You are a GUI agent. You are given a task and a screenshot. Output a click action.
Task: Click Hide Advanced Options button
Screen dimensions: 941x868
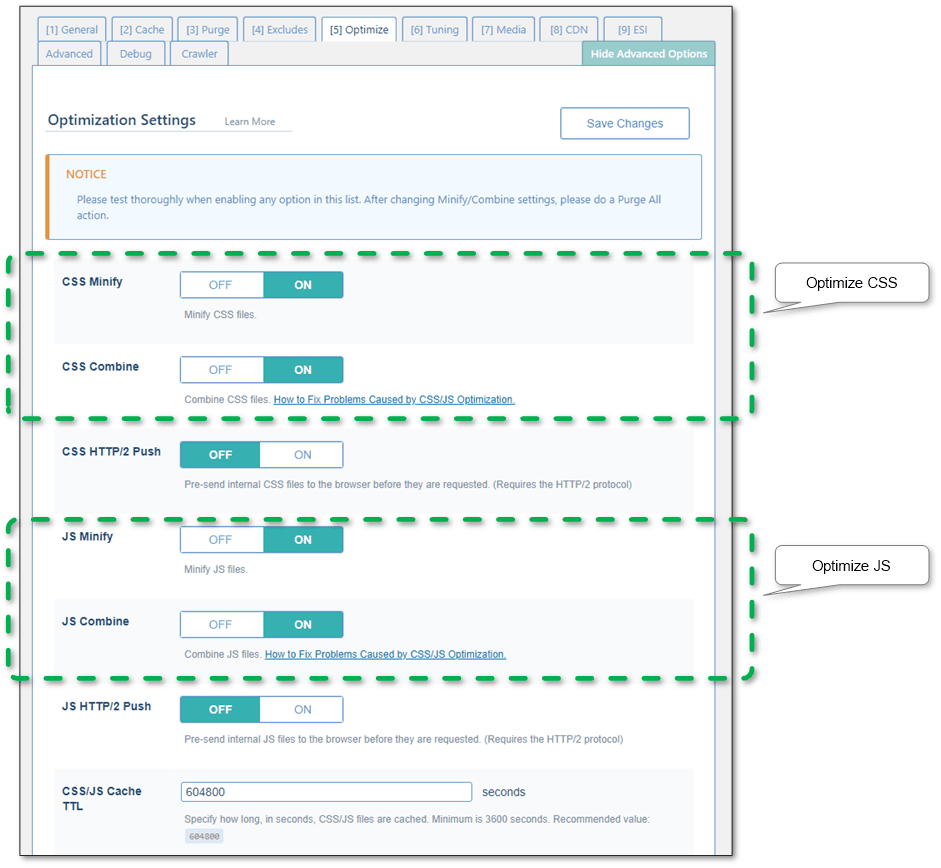pyautogui.click(x=648, y=54)
